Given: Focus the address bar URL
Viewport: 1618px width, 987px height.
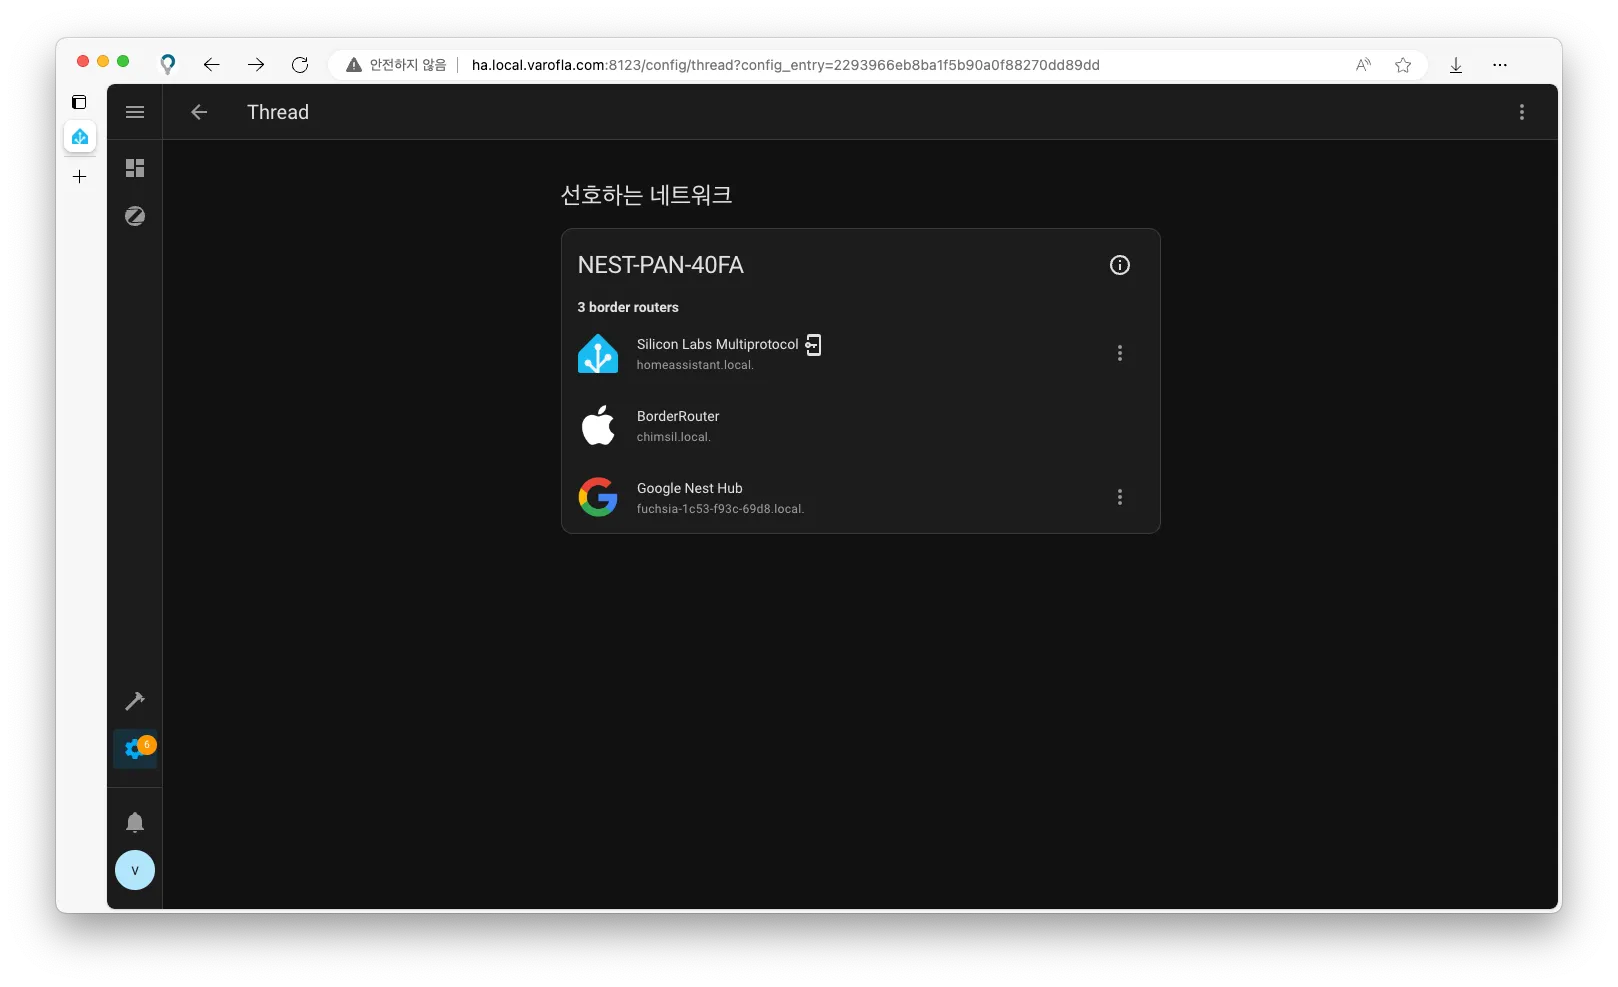Looking at the screenshot, I should click(x=785, y=65).
